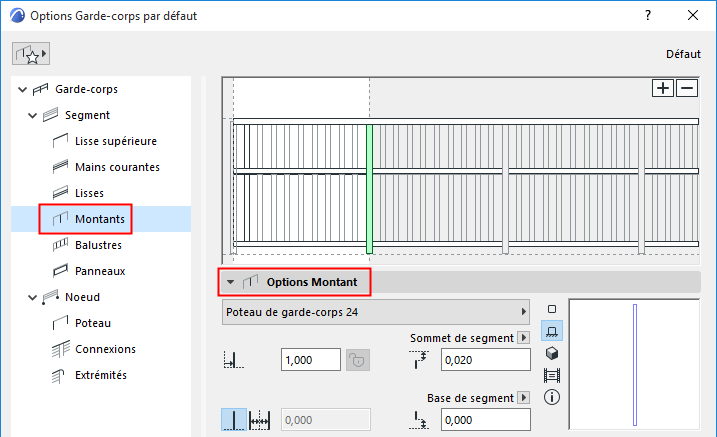Select the small square preview mode

552,309
